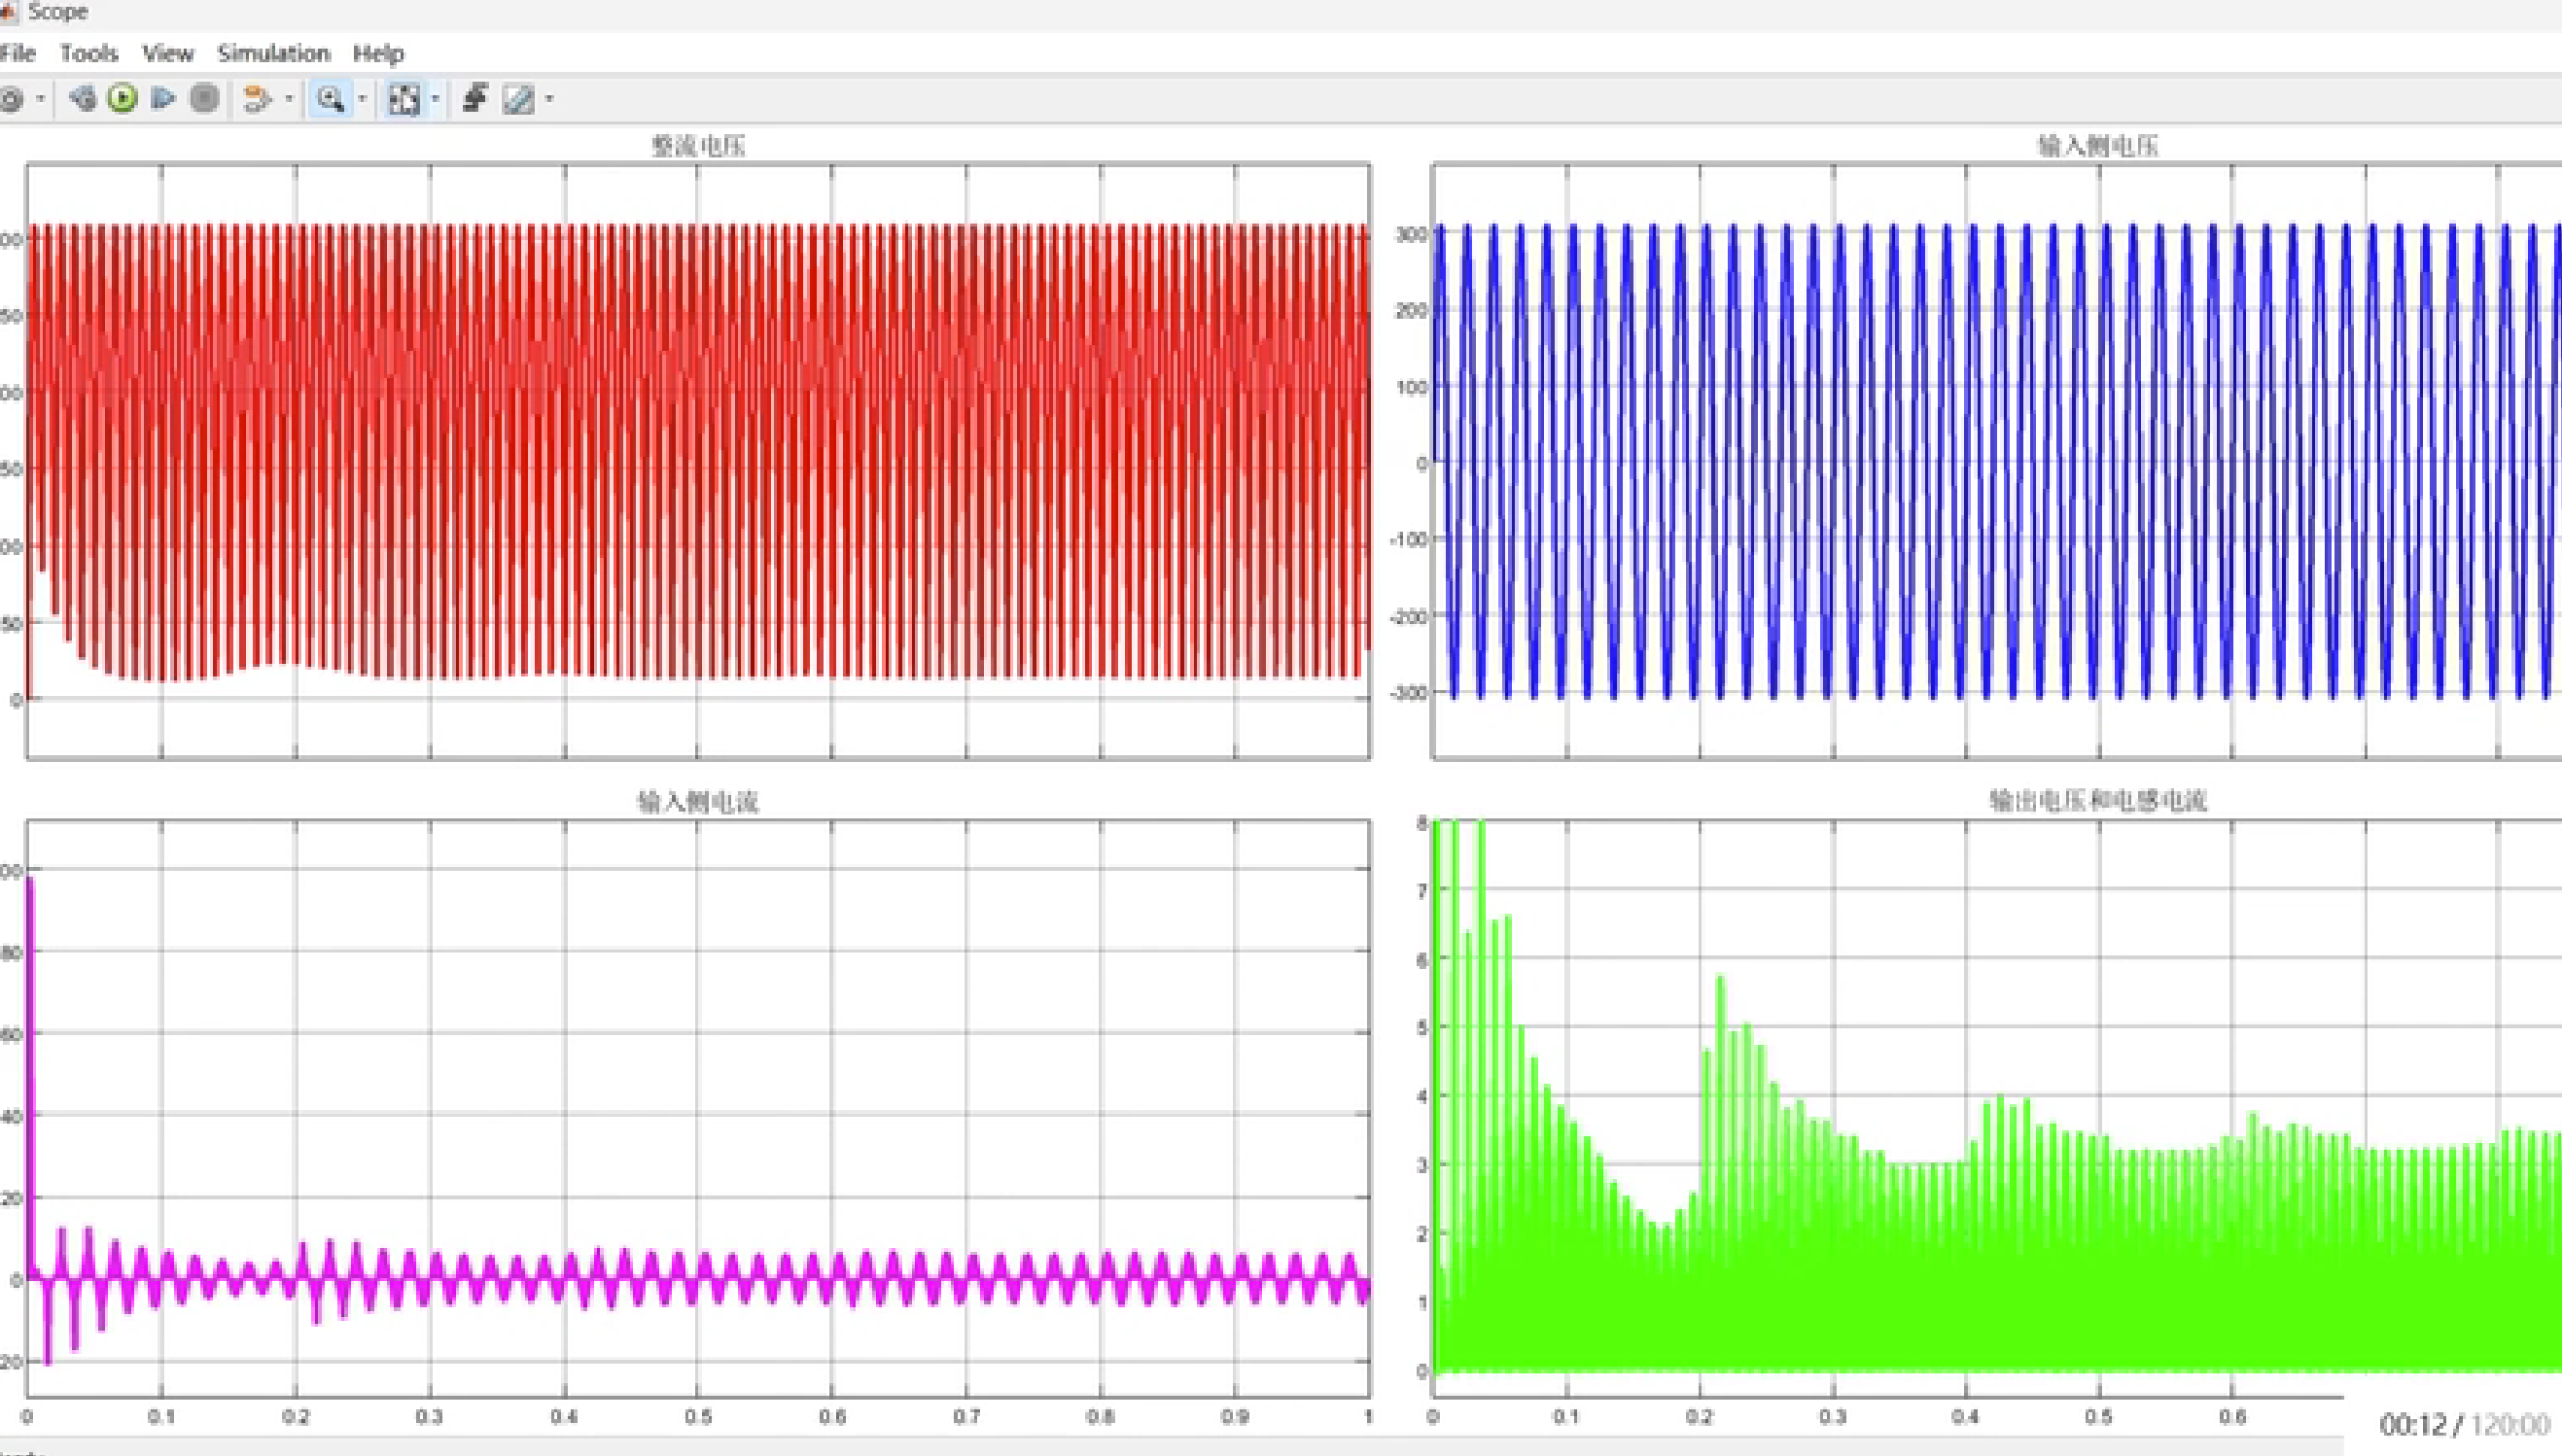Open the Zoom tool dropdown arrow

(x=362, y=99)
